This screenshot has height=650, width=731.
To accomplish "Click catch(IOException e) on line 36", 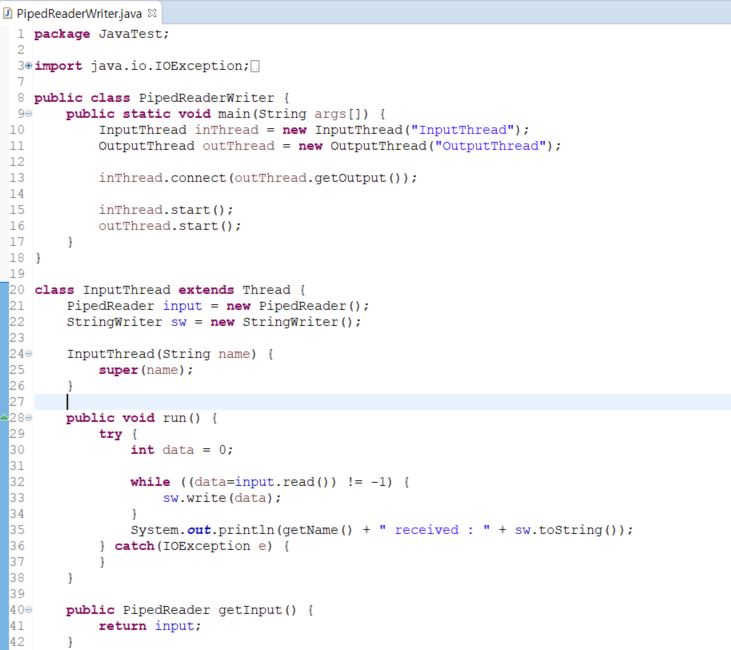I will (193, 546).
